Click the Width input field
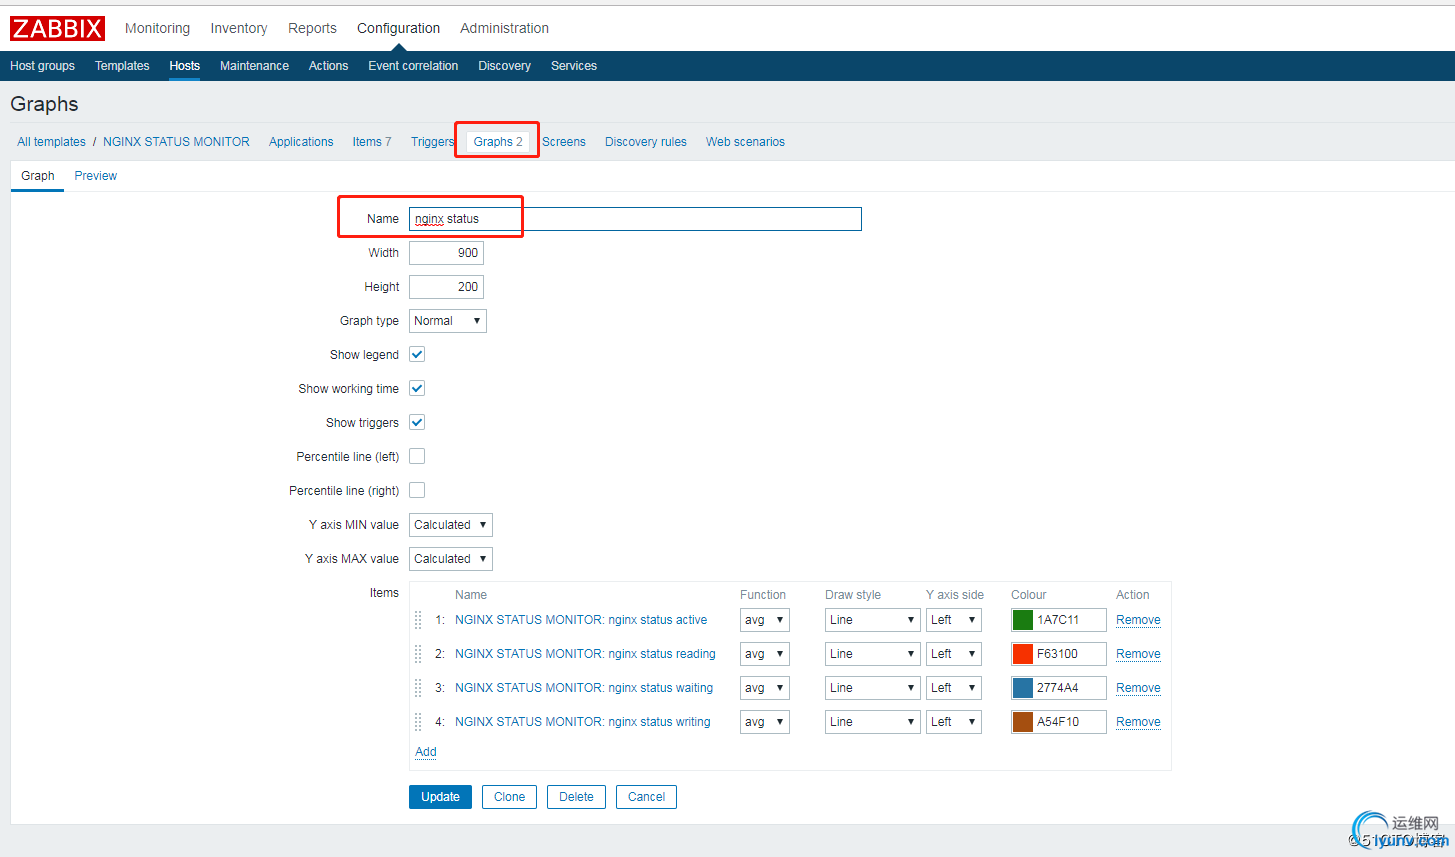 [x=446, y=253]
